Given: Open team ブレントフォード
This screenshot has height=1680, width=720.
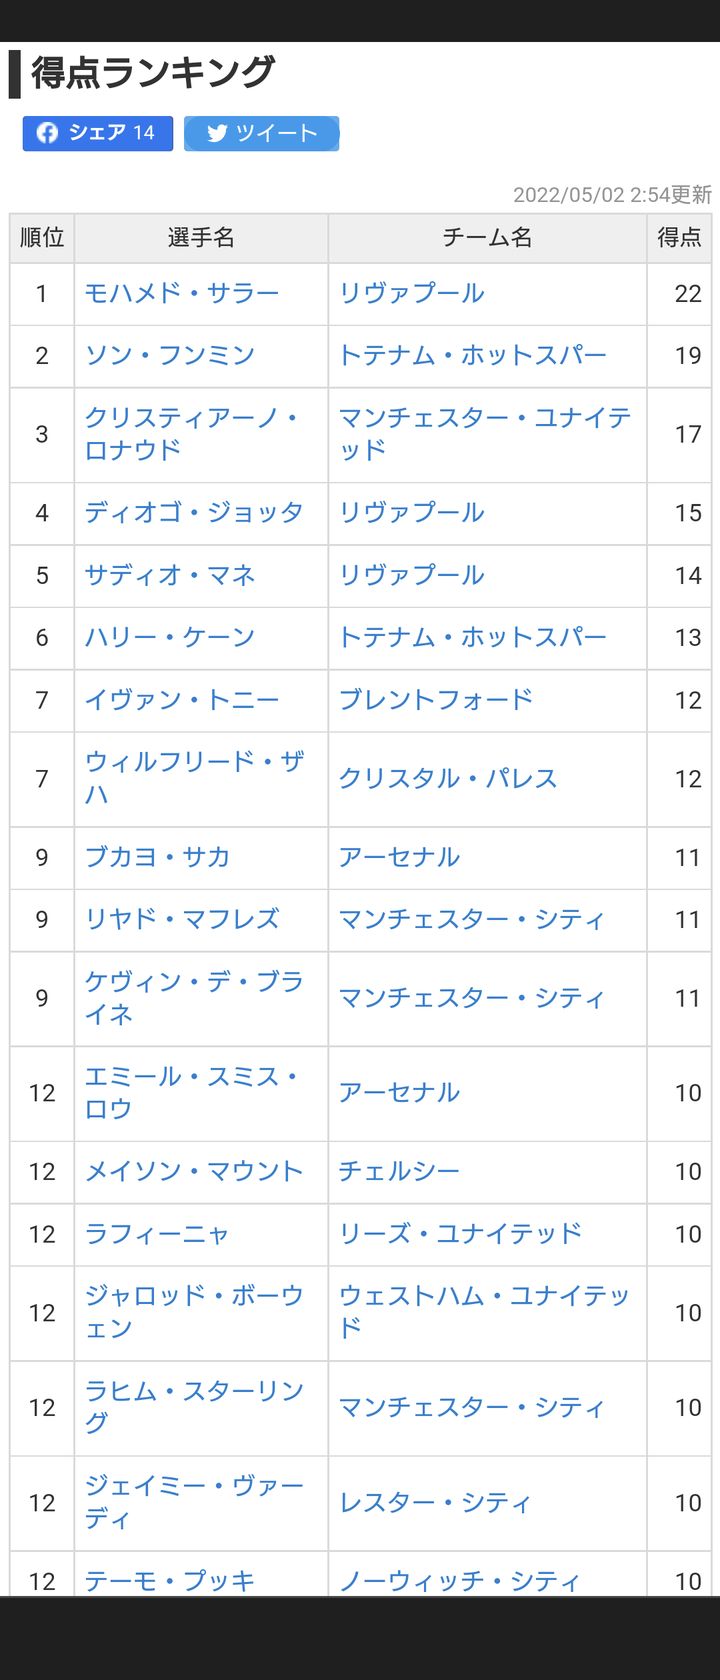Looking at the screenshot, I should [x=436, y=699].
